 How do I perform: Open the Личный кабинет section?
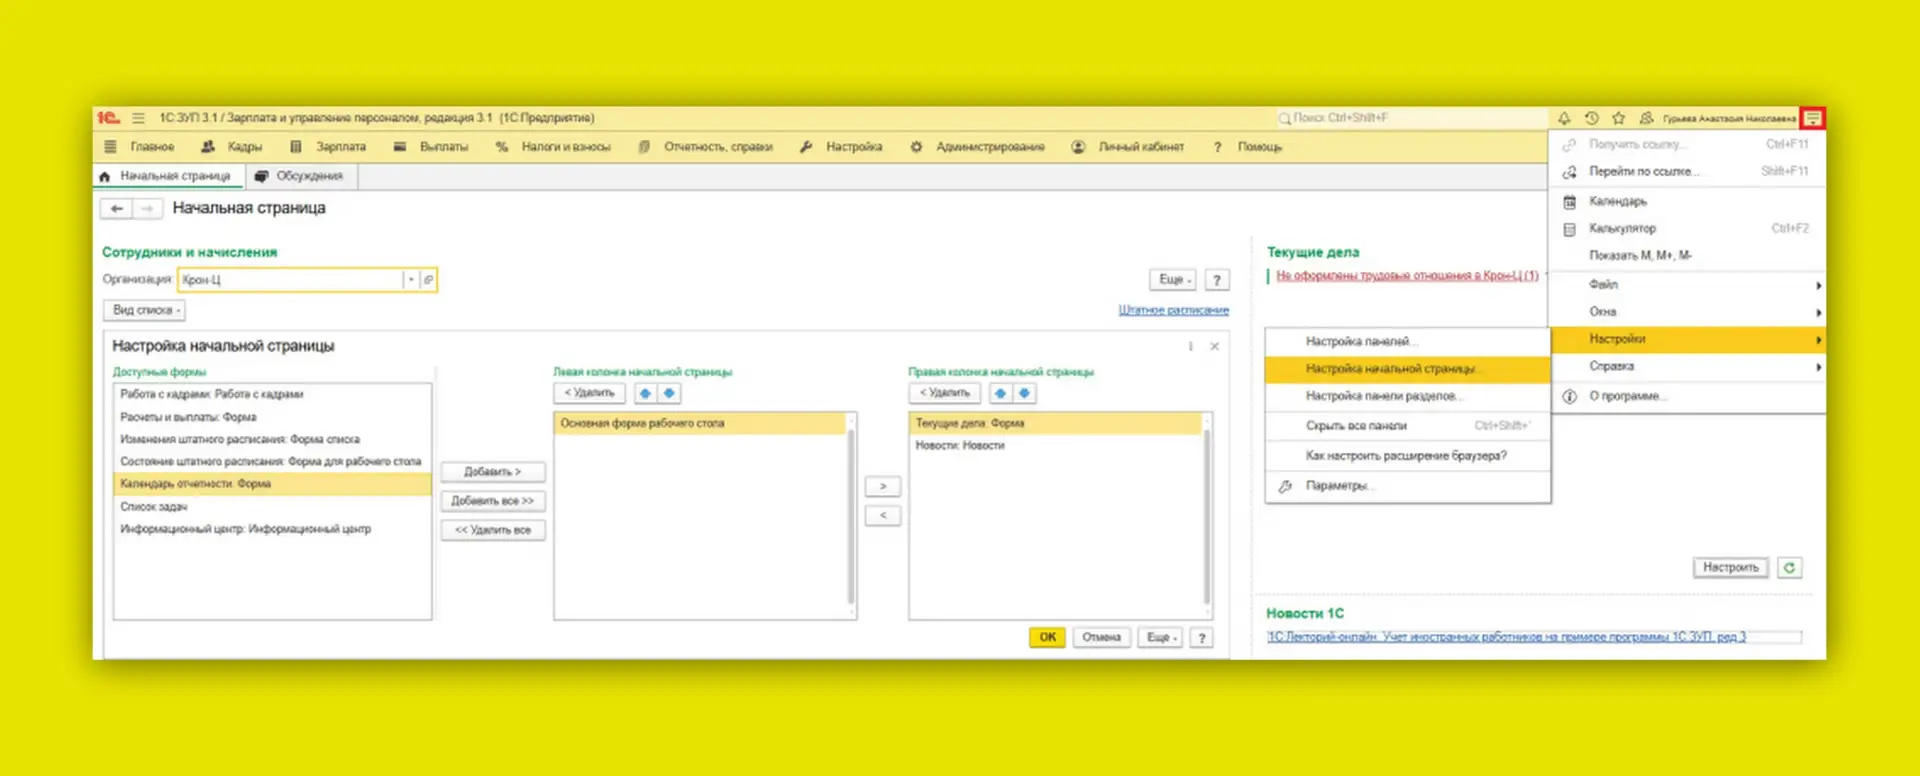pyautogui.click(x=1128, y=147)
